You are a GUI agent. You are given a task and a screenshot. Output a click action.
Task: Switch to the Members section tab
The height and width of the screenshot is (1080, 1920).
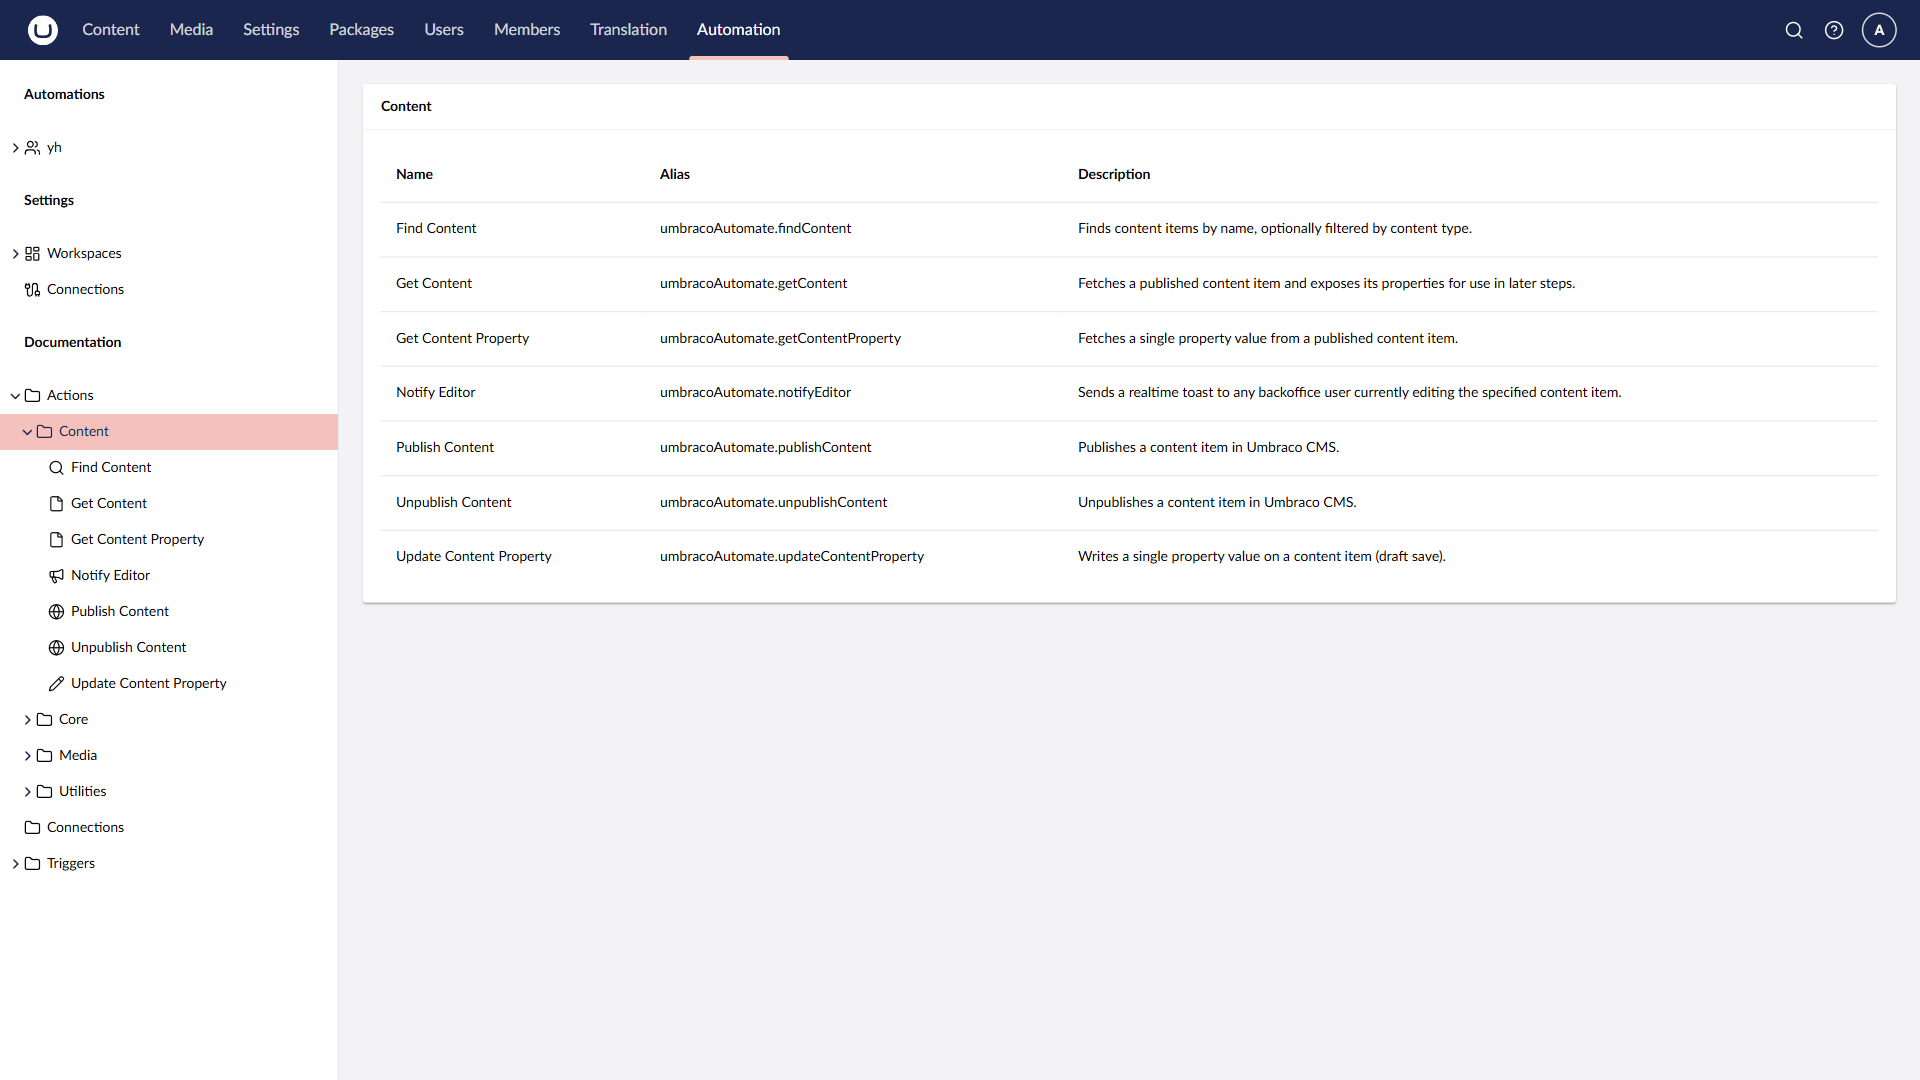tap(527, 30)
